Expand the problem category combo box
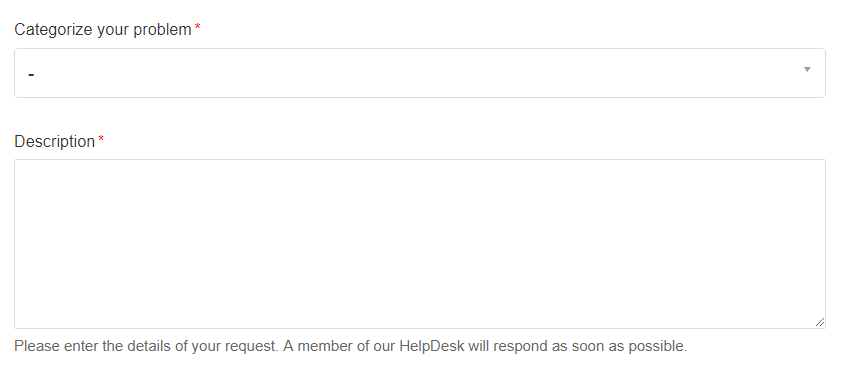 [x=420, y=73]
